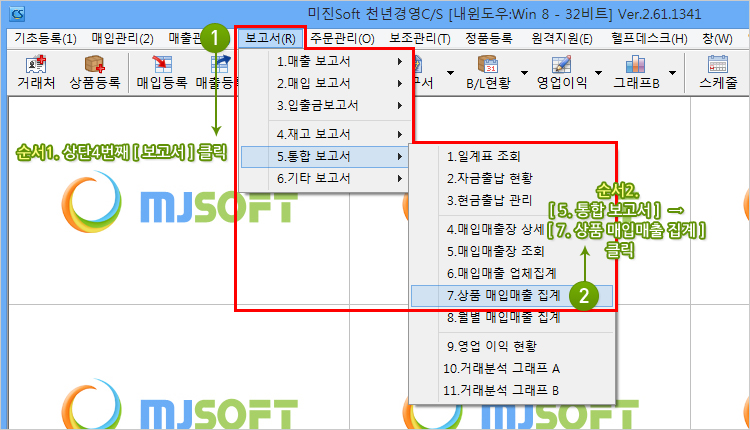The width and height of the screenshot is (750, 430).
Task: Select 10.거래분석 그래프 A entry
Action: (512, 368)
